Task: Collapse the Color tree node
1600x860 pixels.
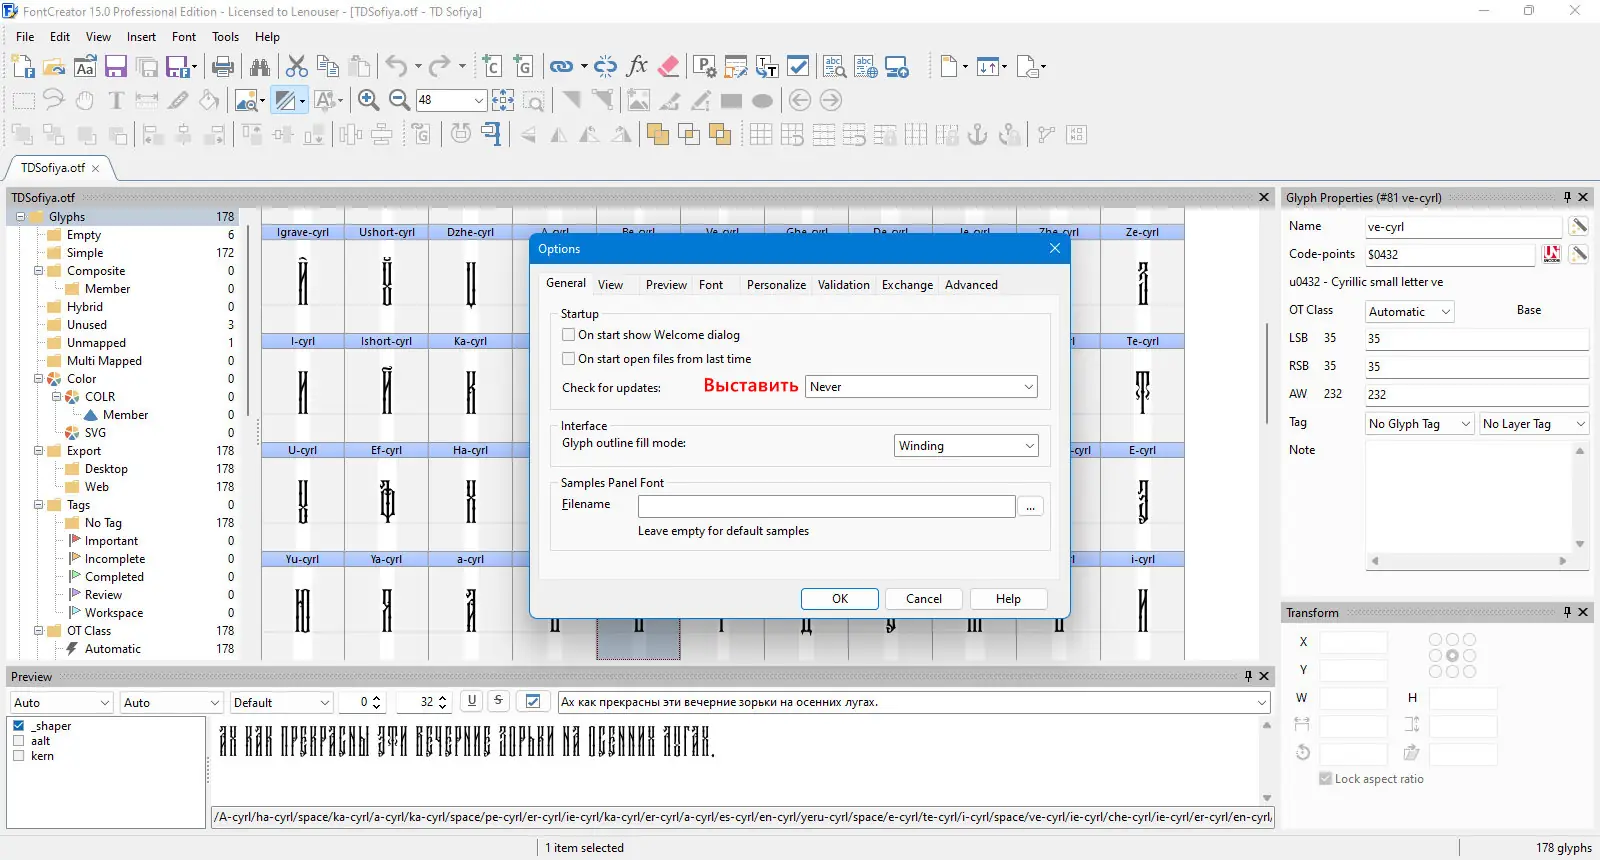Action: click(x=39, y=379)
